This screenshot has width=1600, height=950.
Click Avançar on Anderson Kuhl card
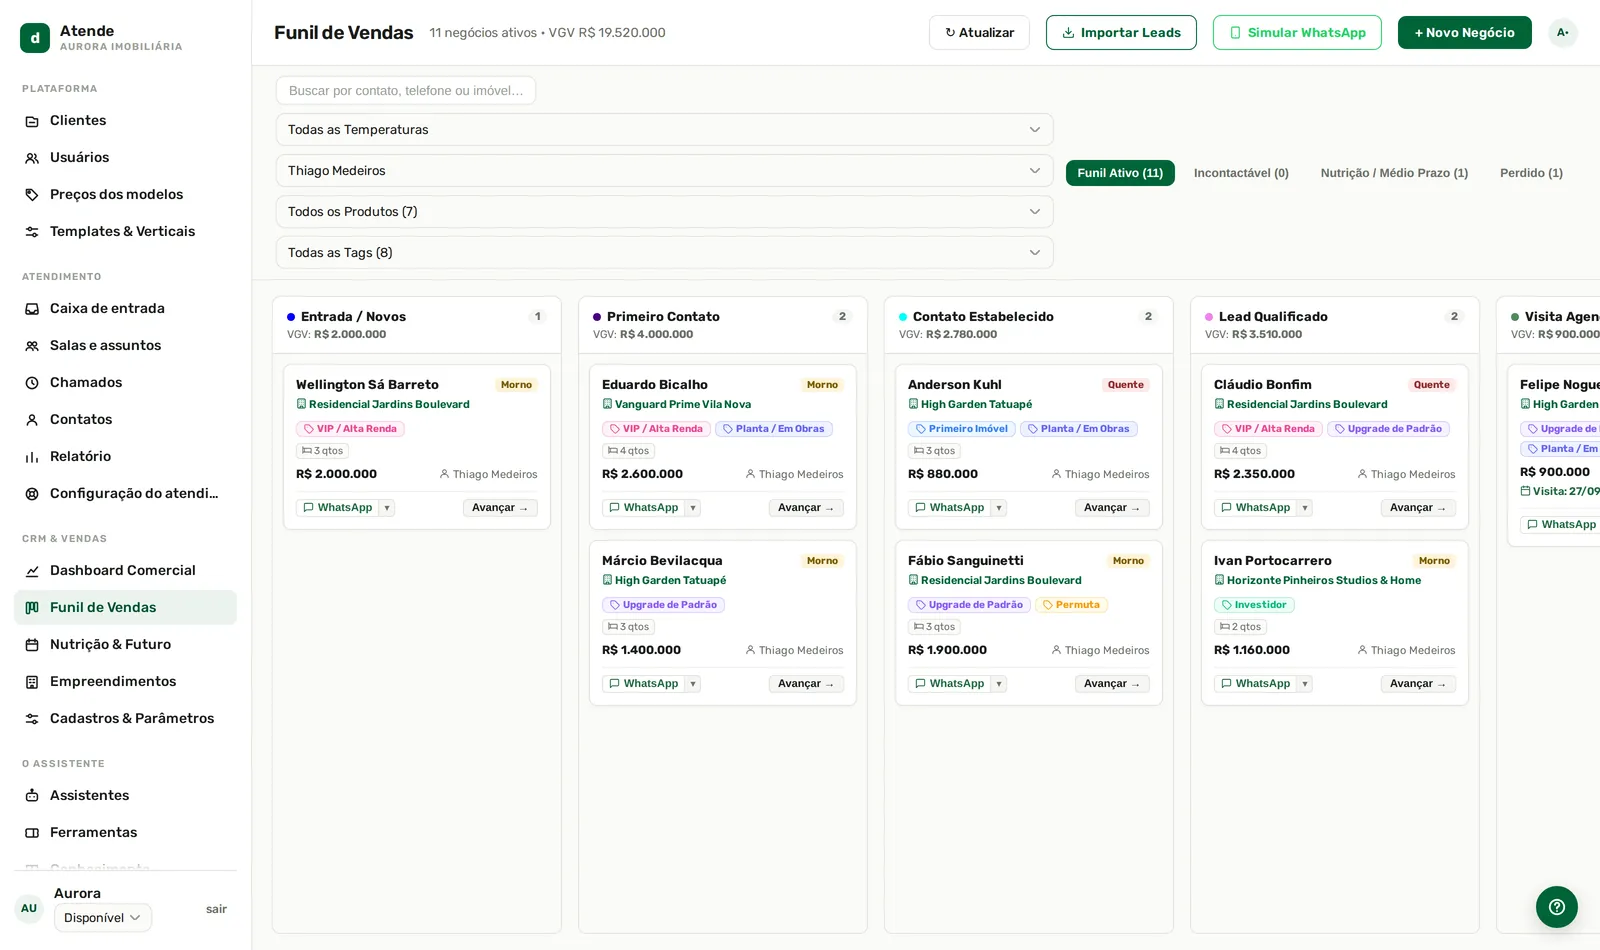(x=1112, y=508)
